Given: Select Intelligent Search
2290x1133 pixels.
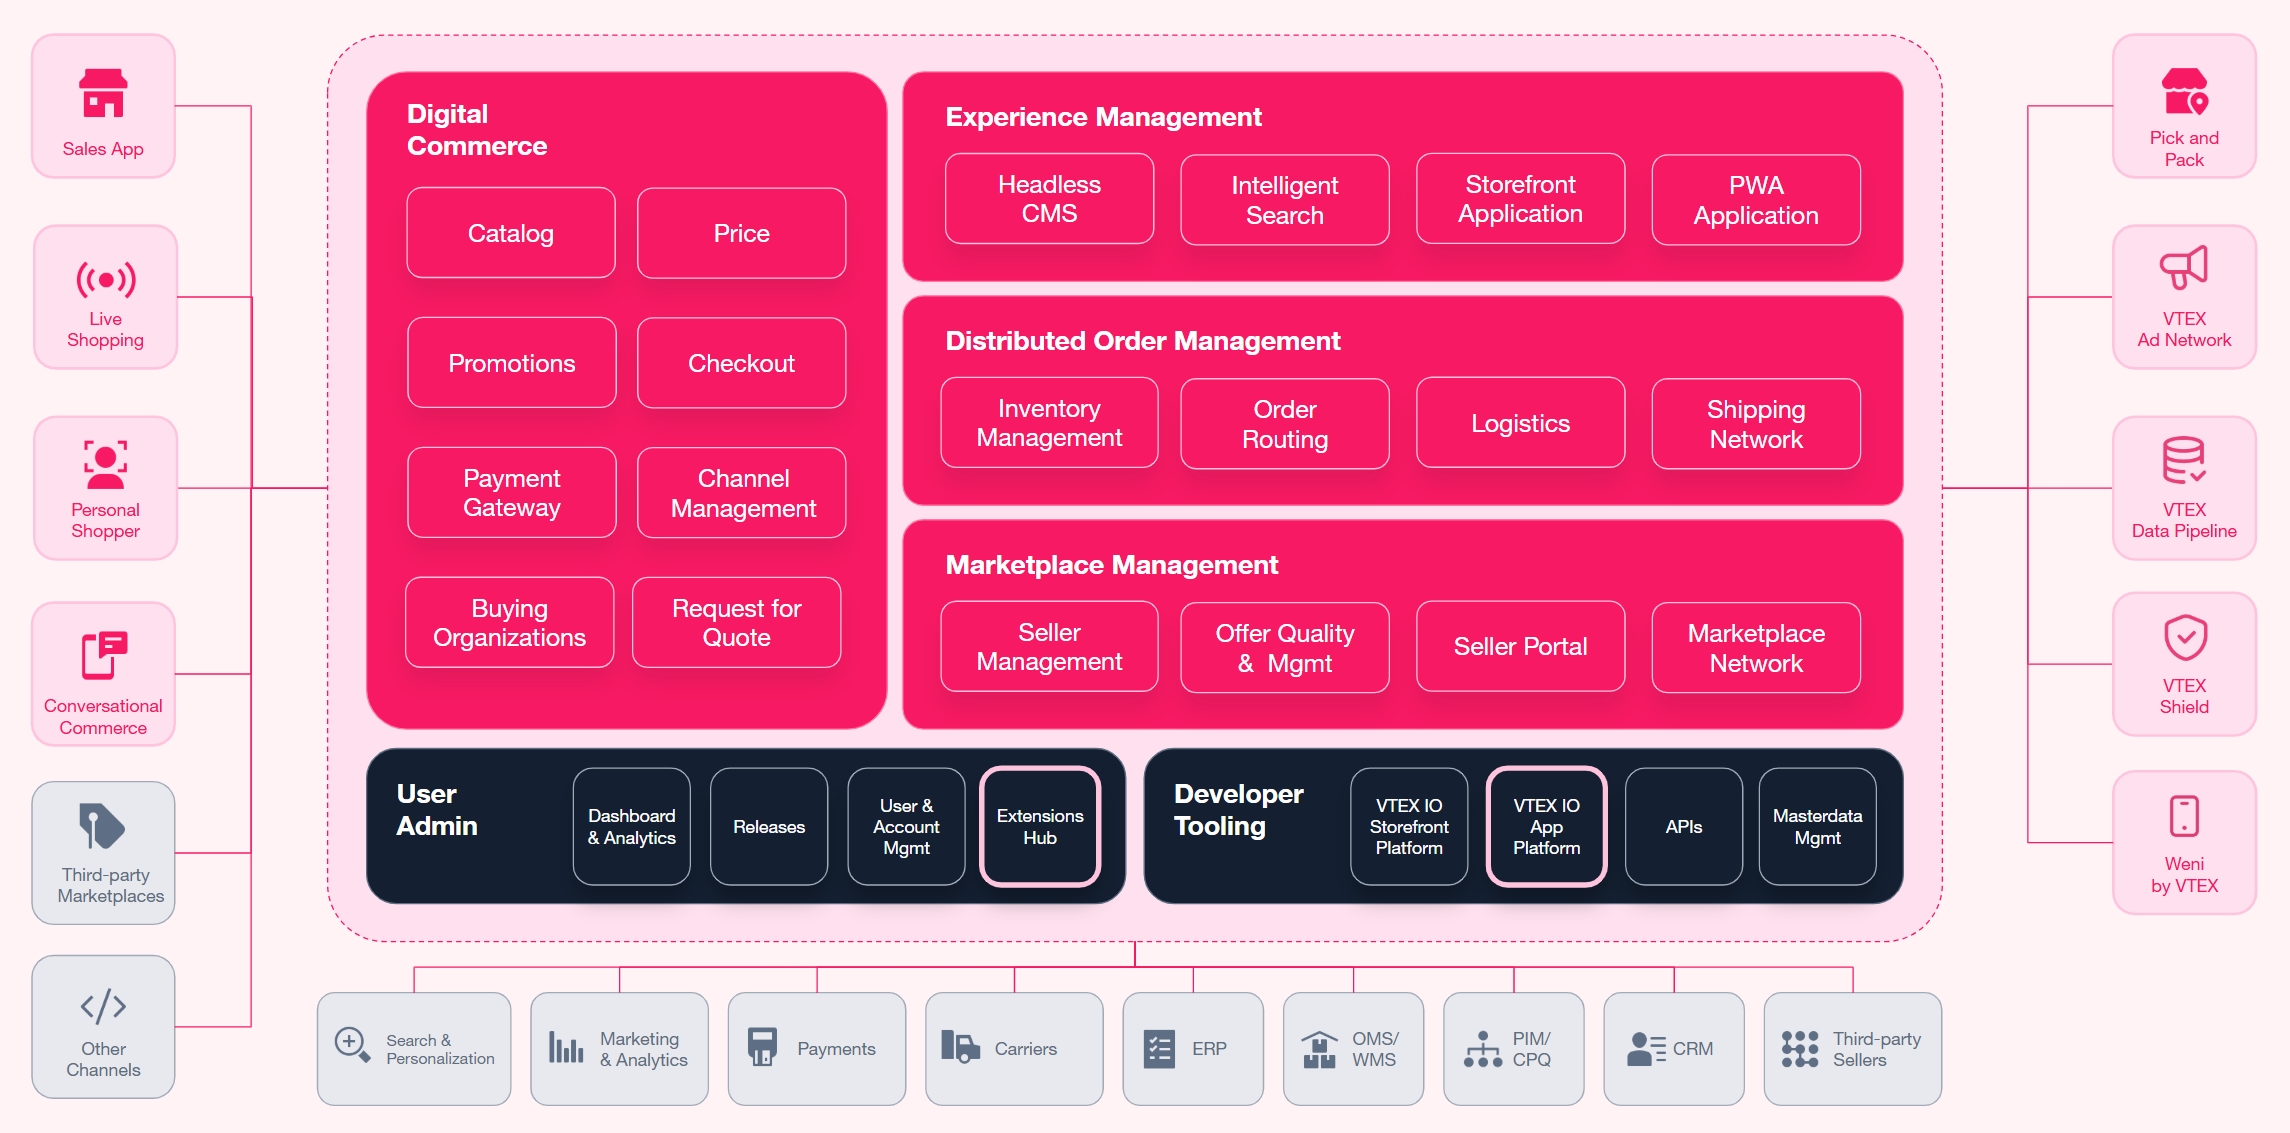Looking at the screenshot, I should [1285, 200].
